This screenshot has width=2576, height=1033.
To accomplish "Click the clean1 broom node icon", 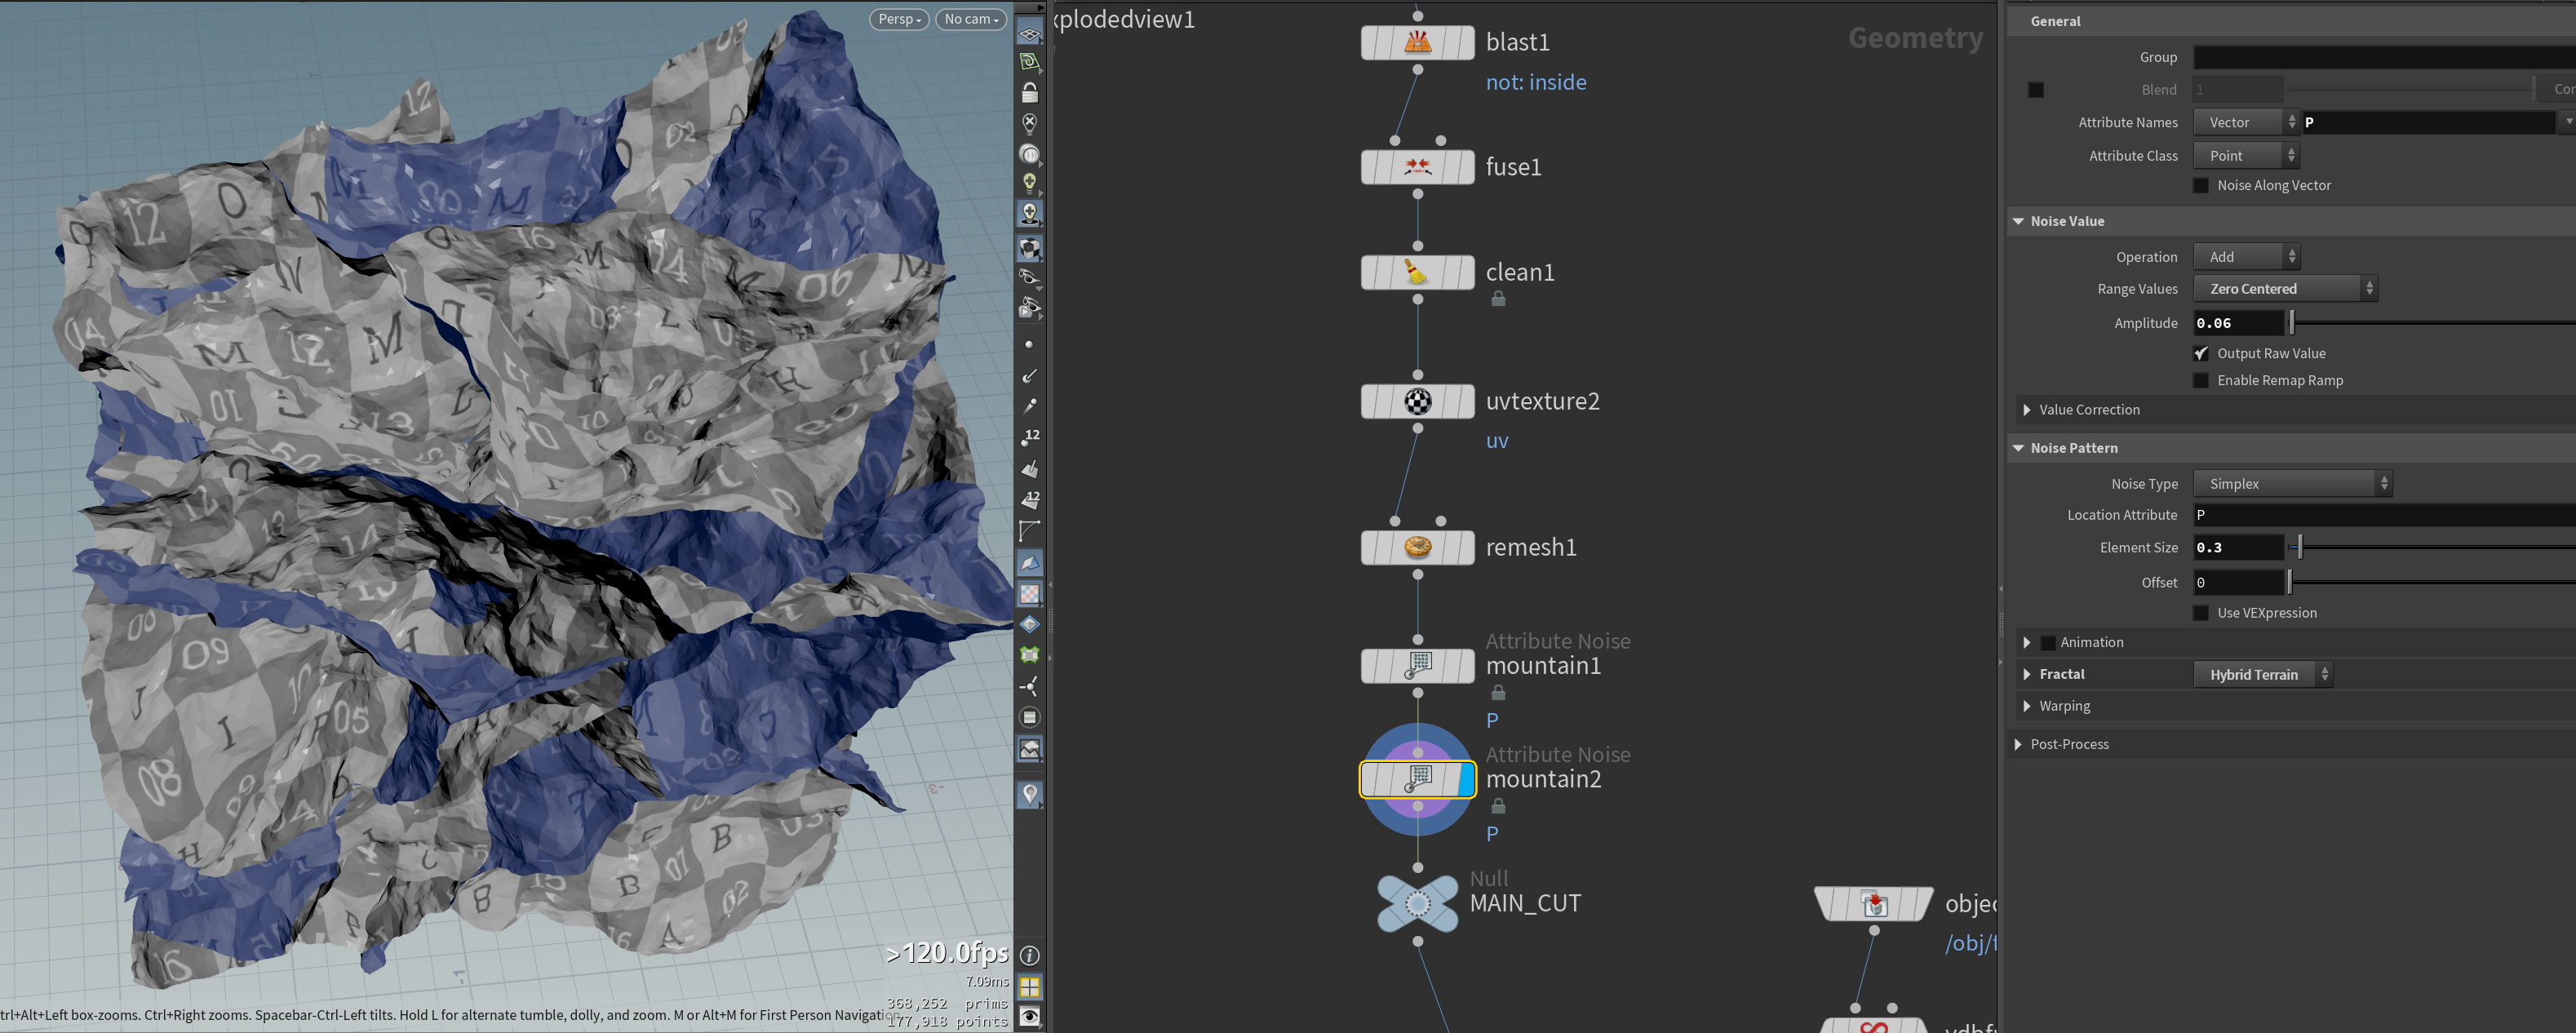I will [x=1417, y=272].
